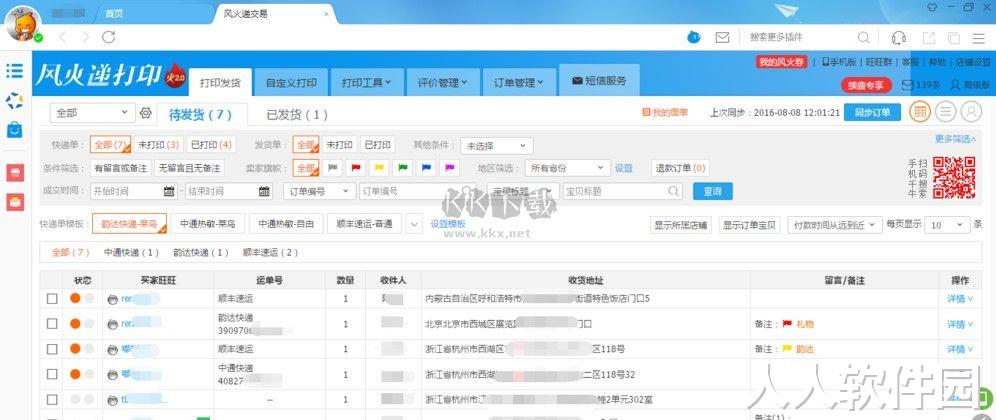Open the 评价管理 menu

(x=443, y=83)
